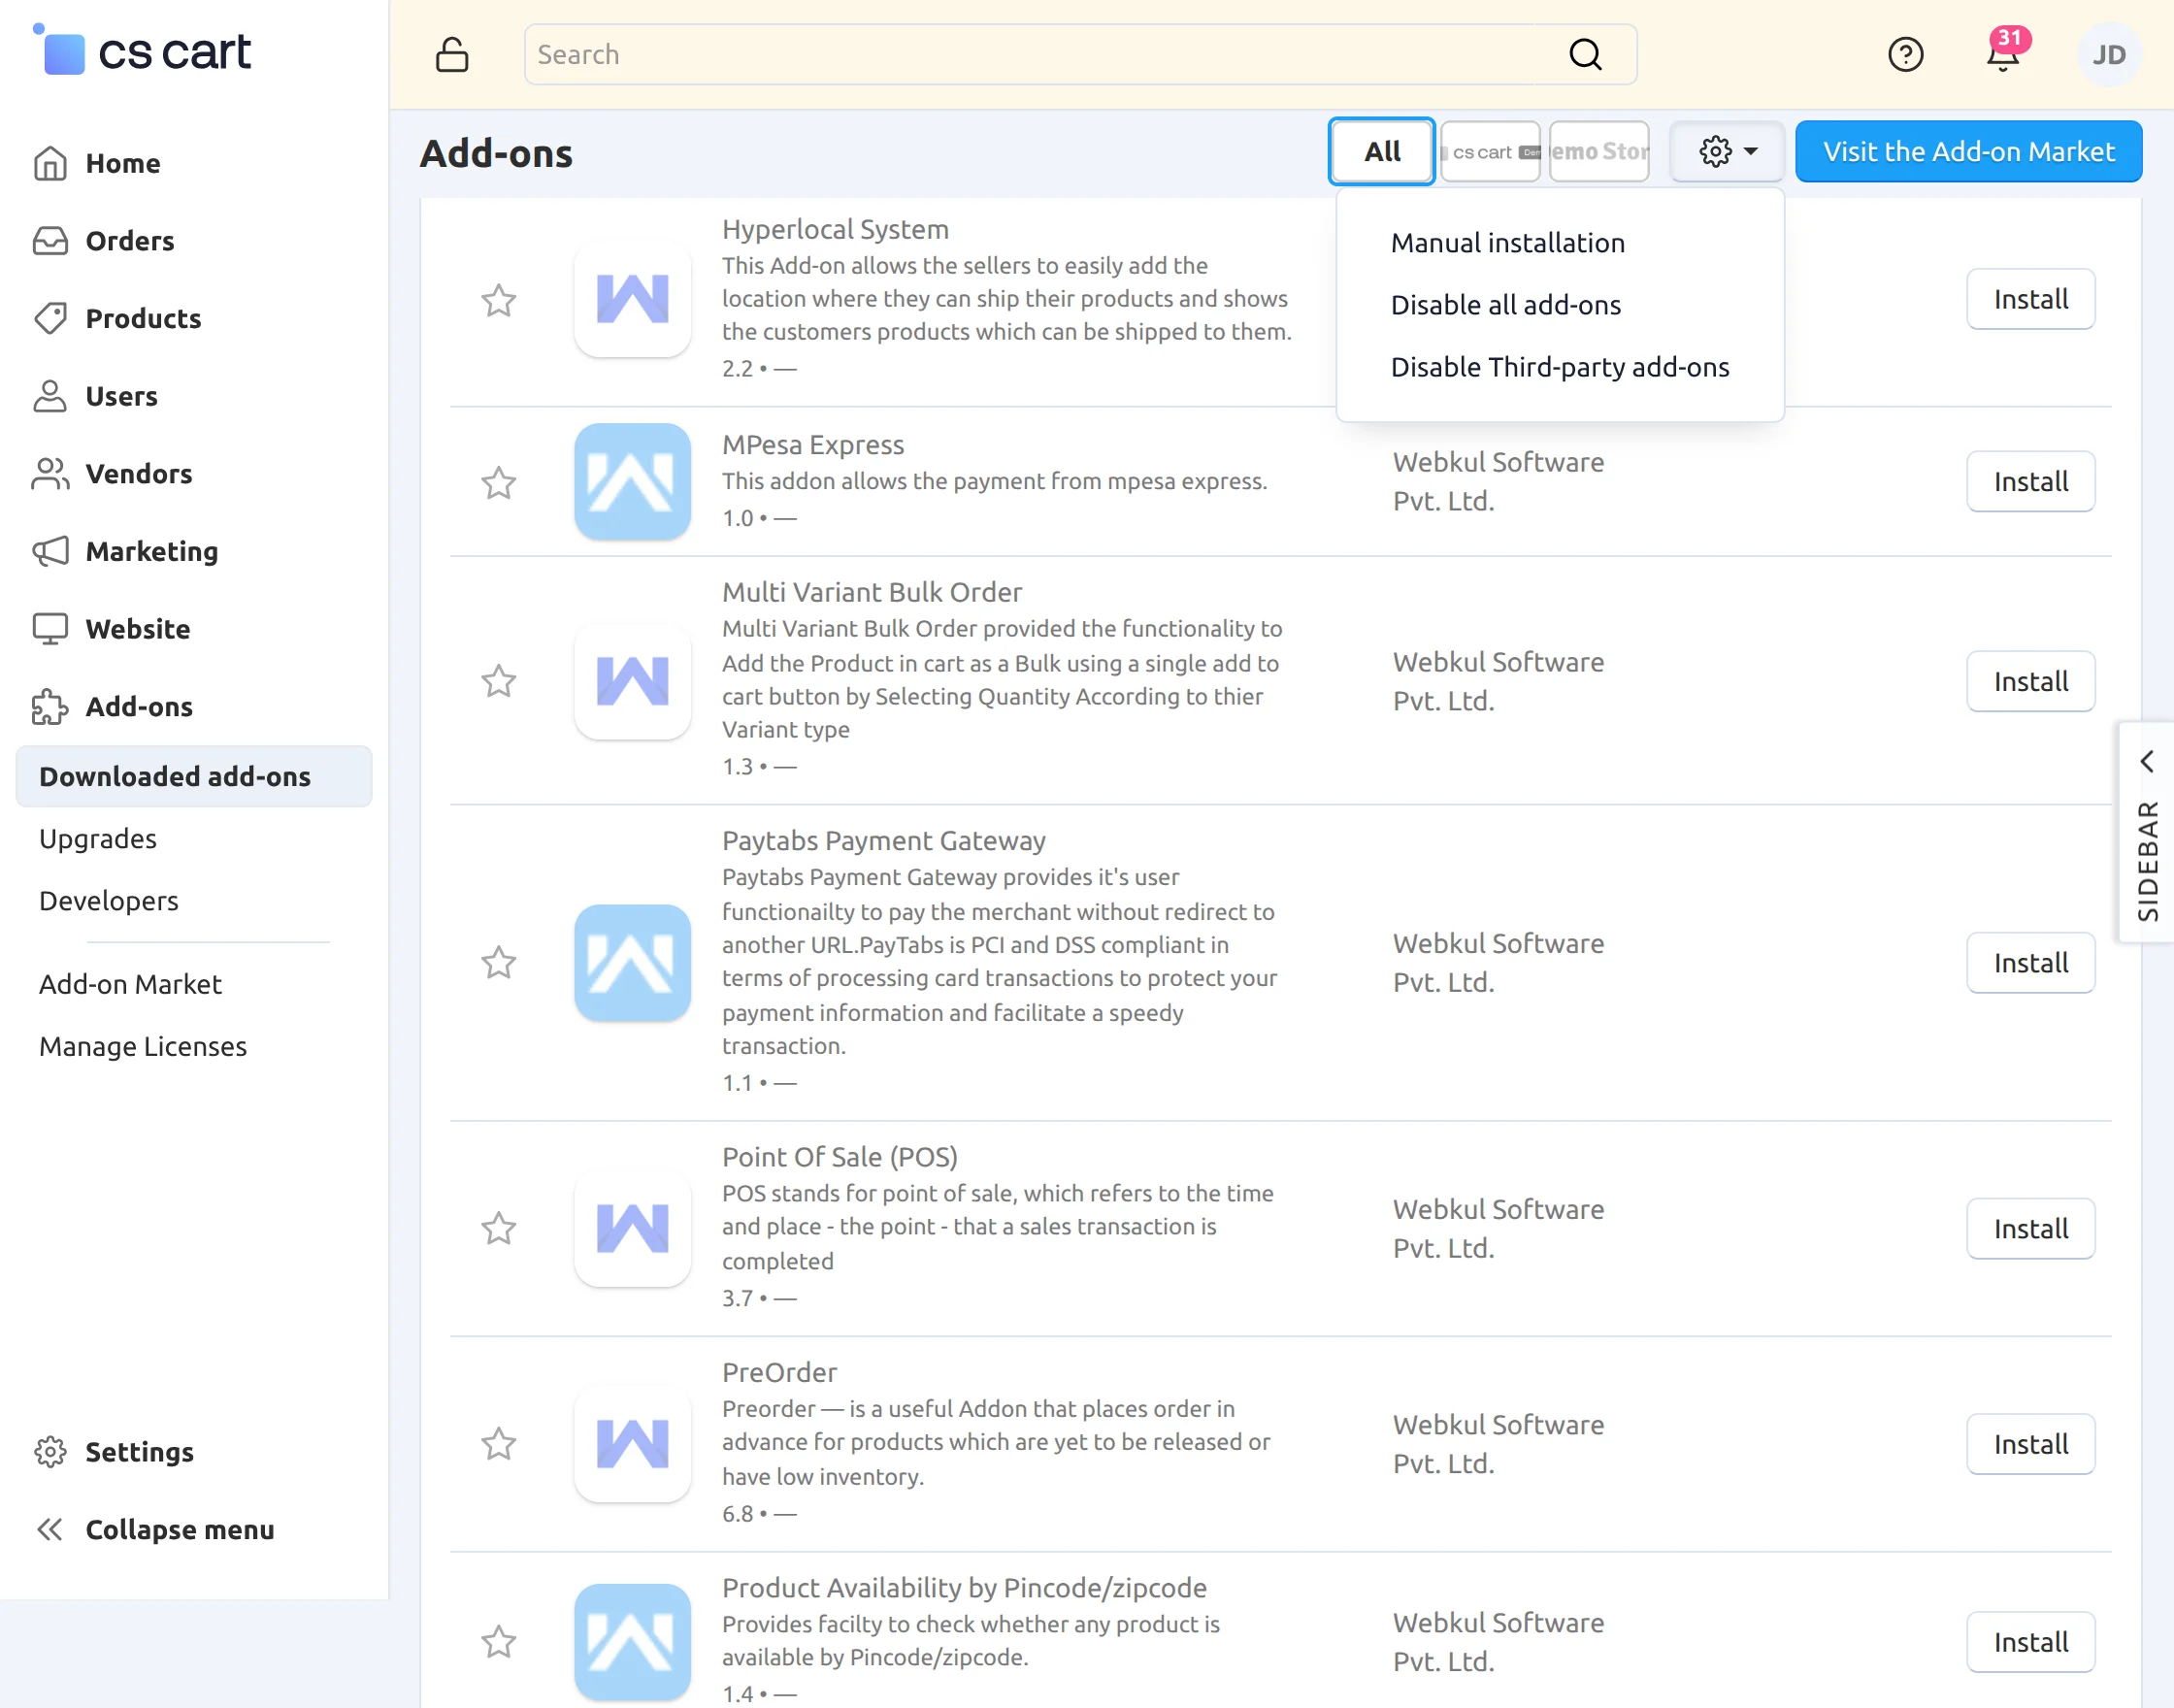The image size is (2174, 1708).
Task: Click the Multi Variant Bulk Order logo
Action: click(632, 680)
